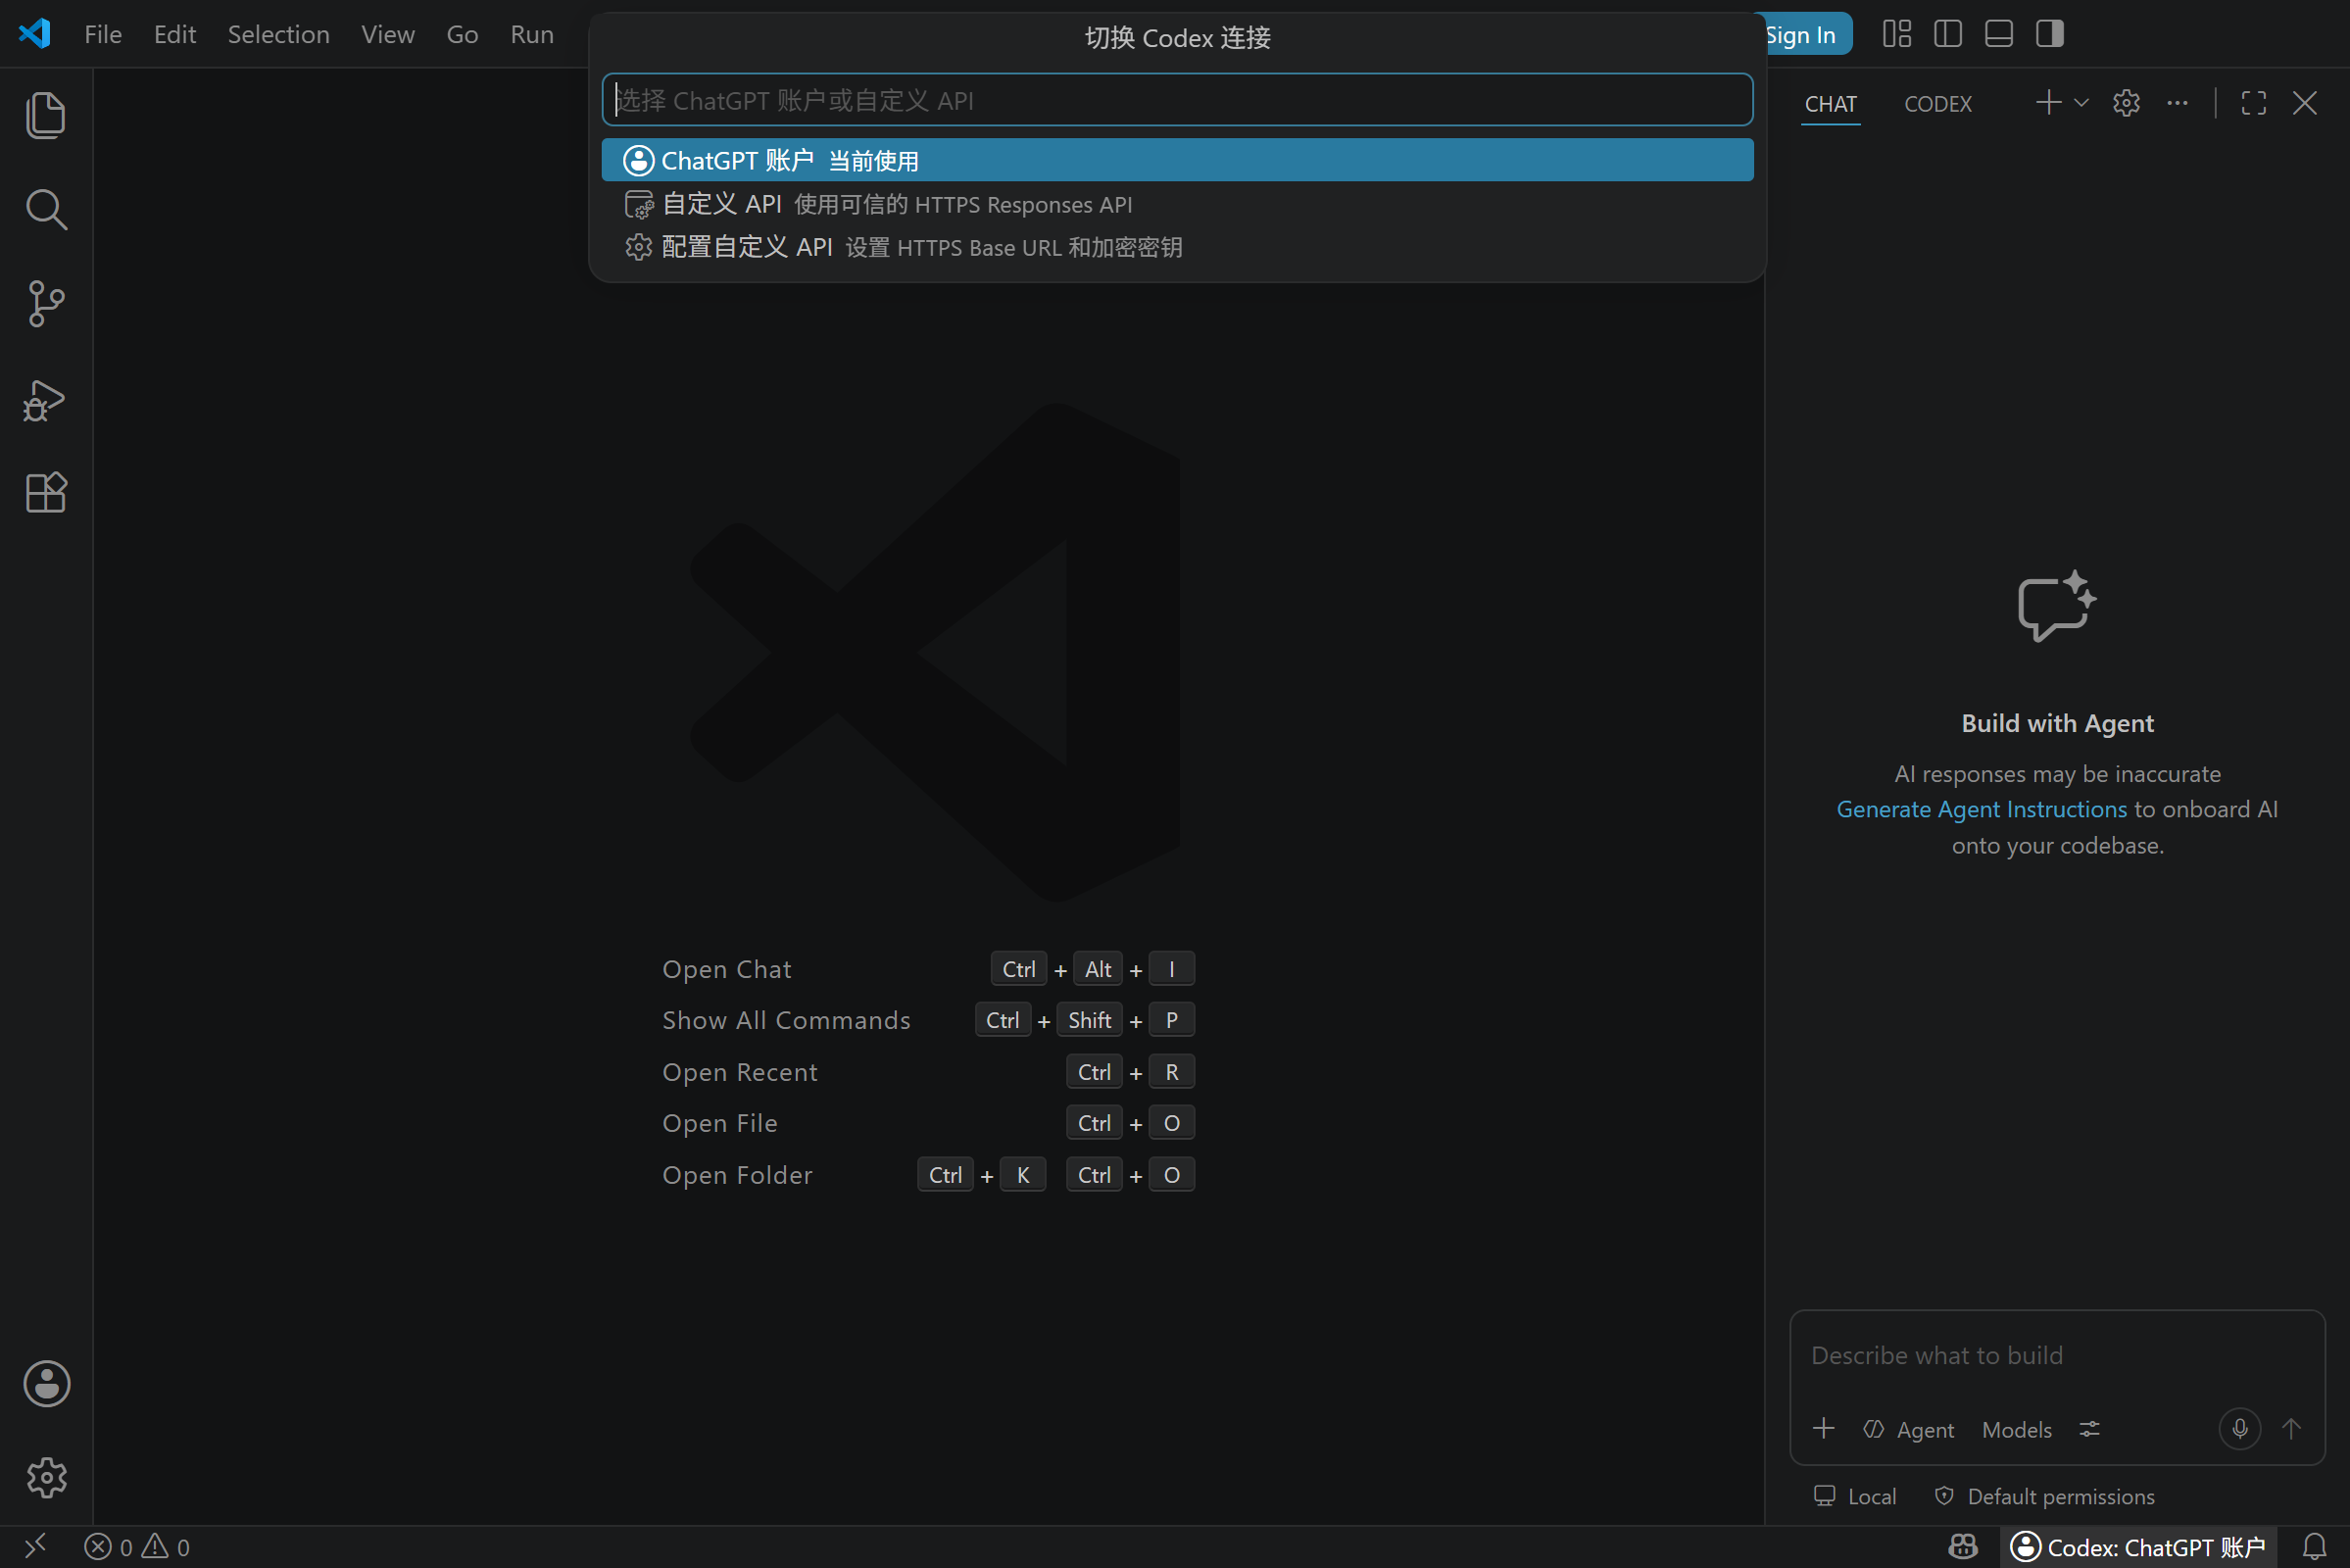Screen dimensions: 2350x1568
Task: Open the Local session target picker
Action: tap(1855, 1496)
